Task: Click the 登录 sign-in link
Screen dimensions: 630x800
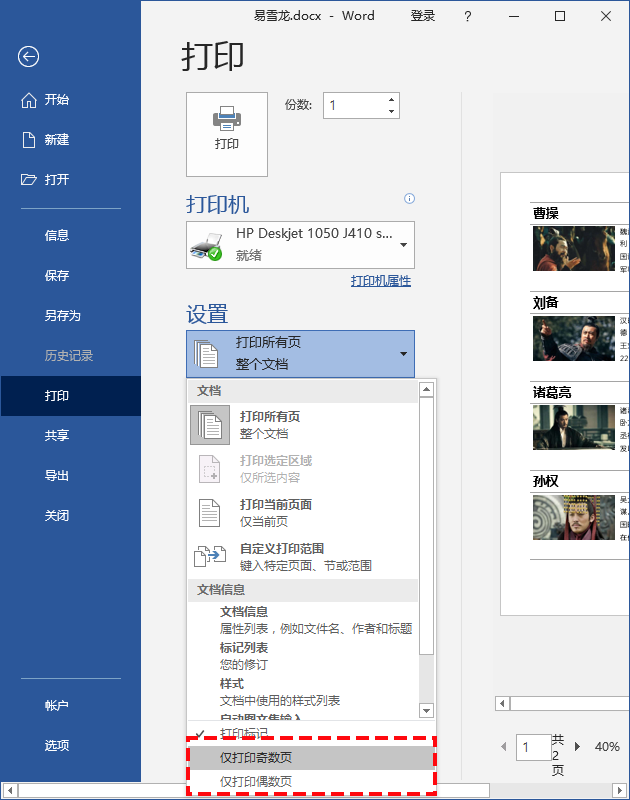Action: click(423, 16)
